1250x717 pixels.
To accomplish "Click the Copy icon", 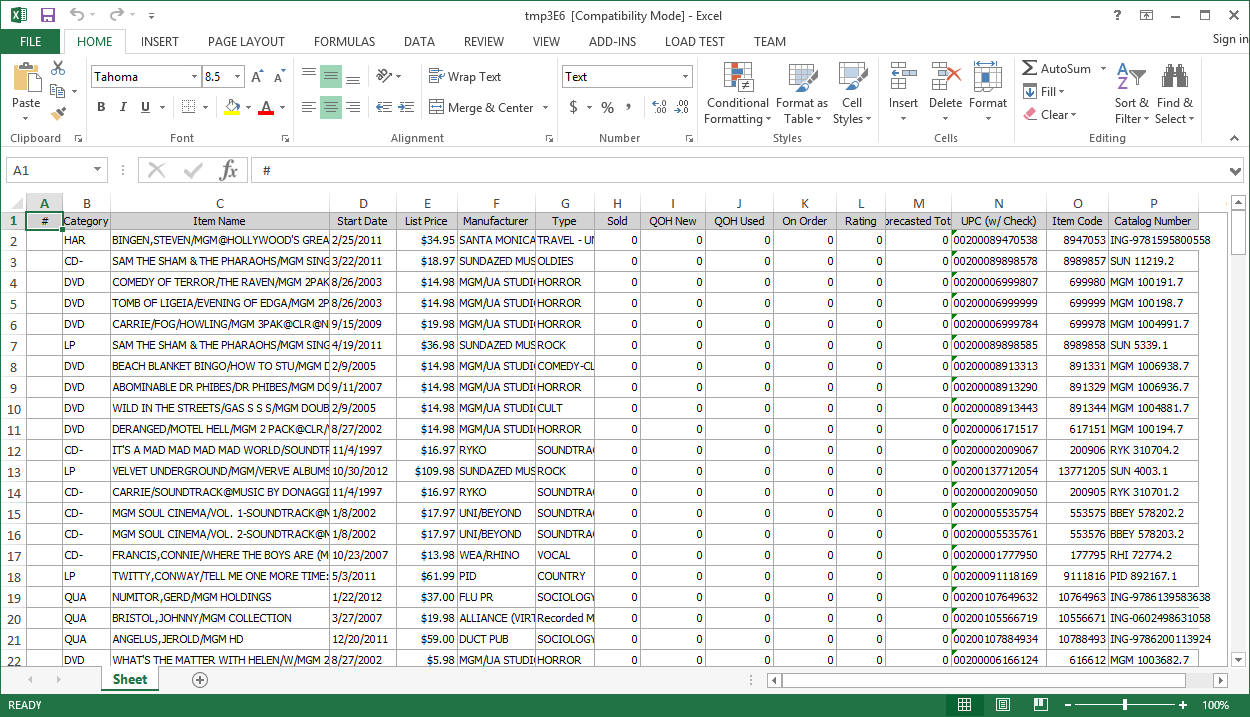I will 58,91.
